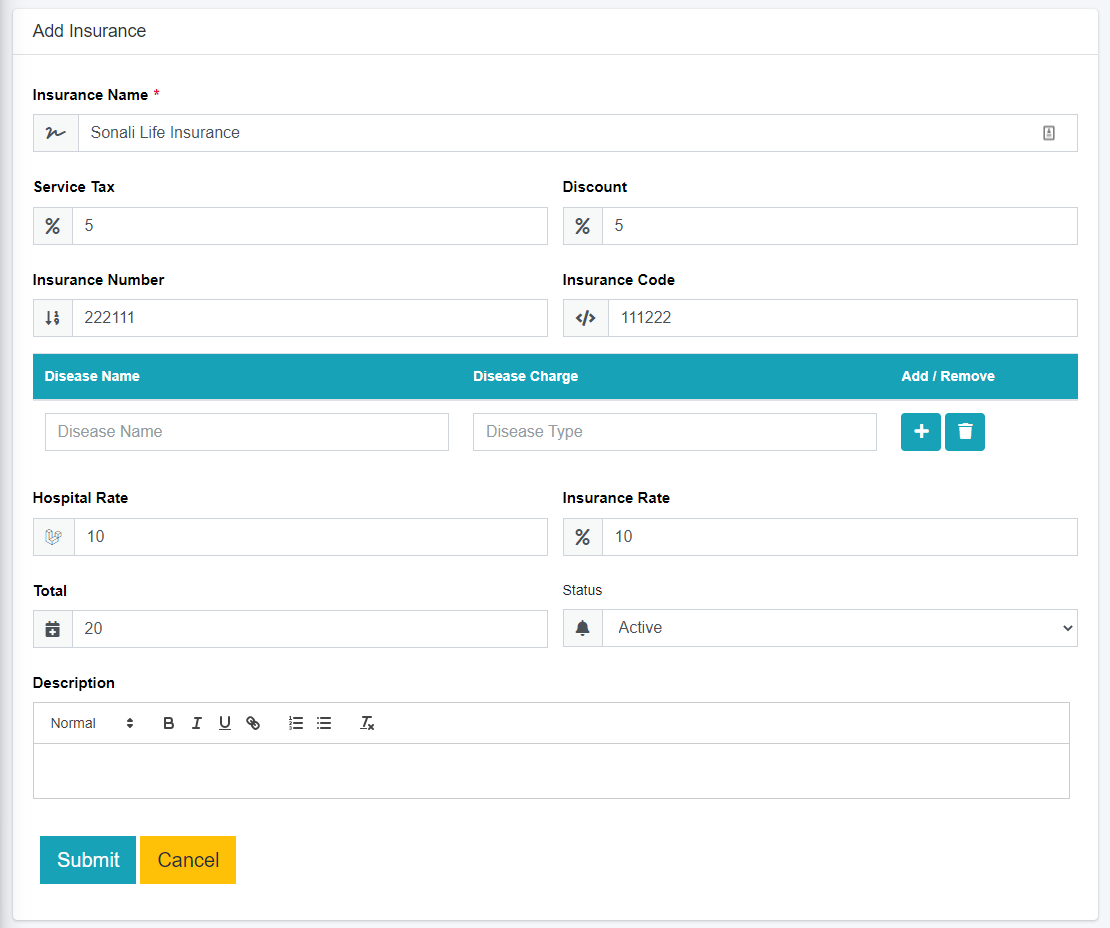
Task: Focus the Disease Name input
Action: point(247,432)
